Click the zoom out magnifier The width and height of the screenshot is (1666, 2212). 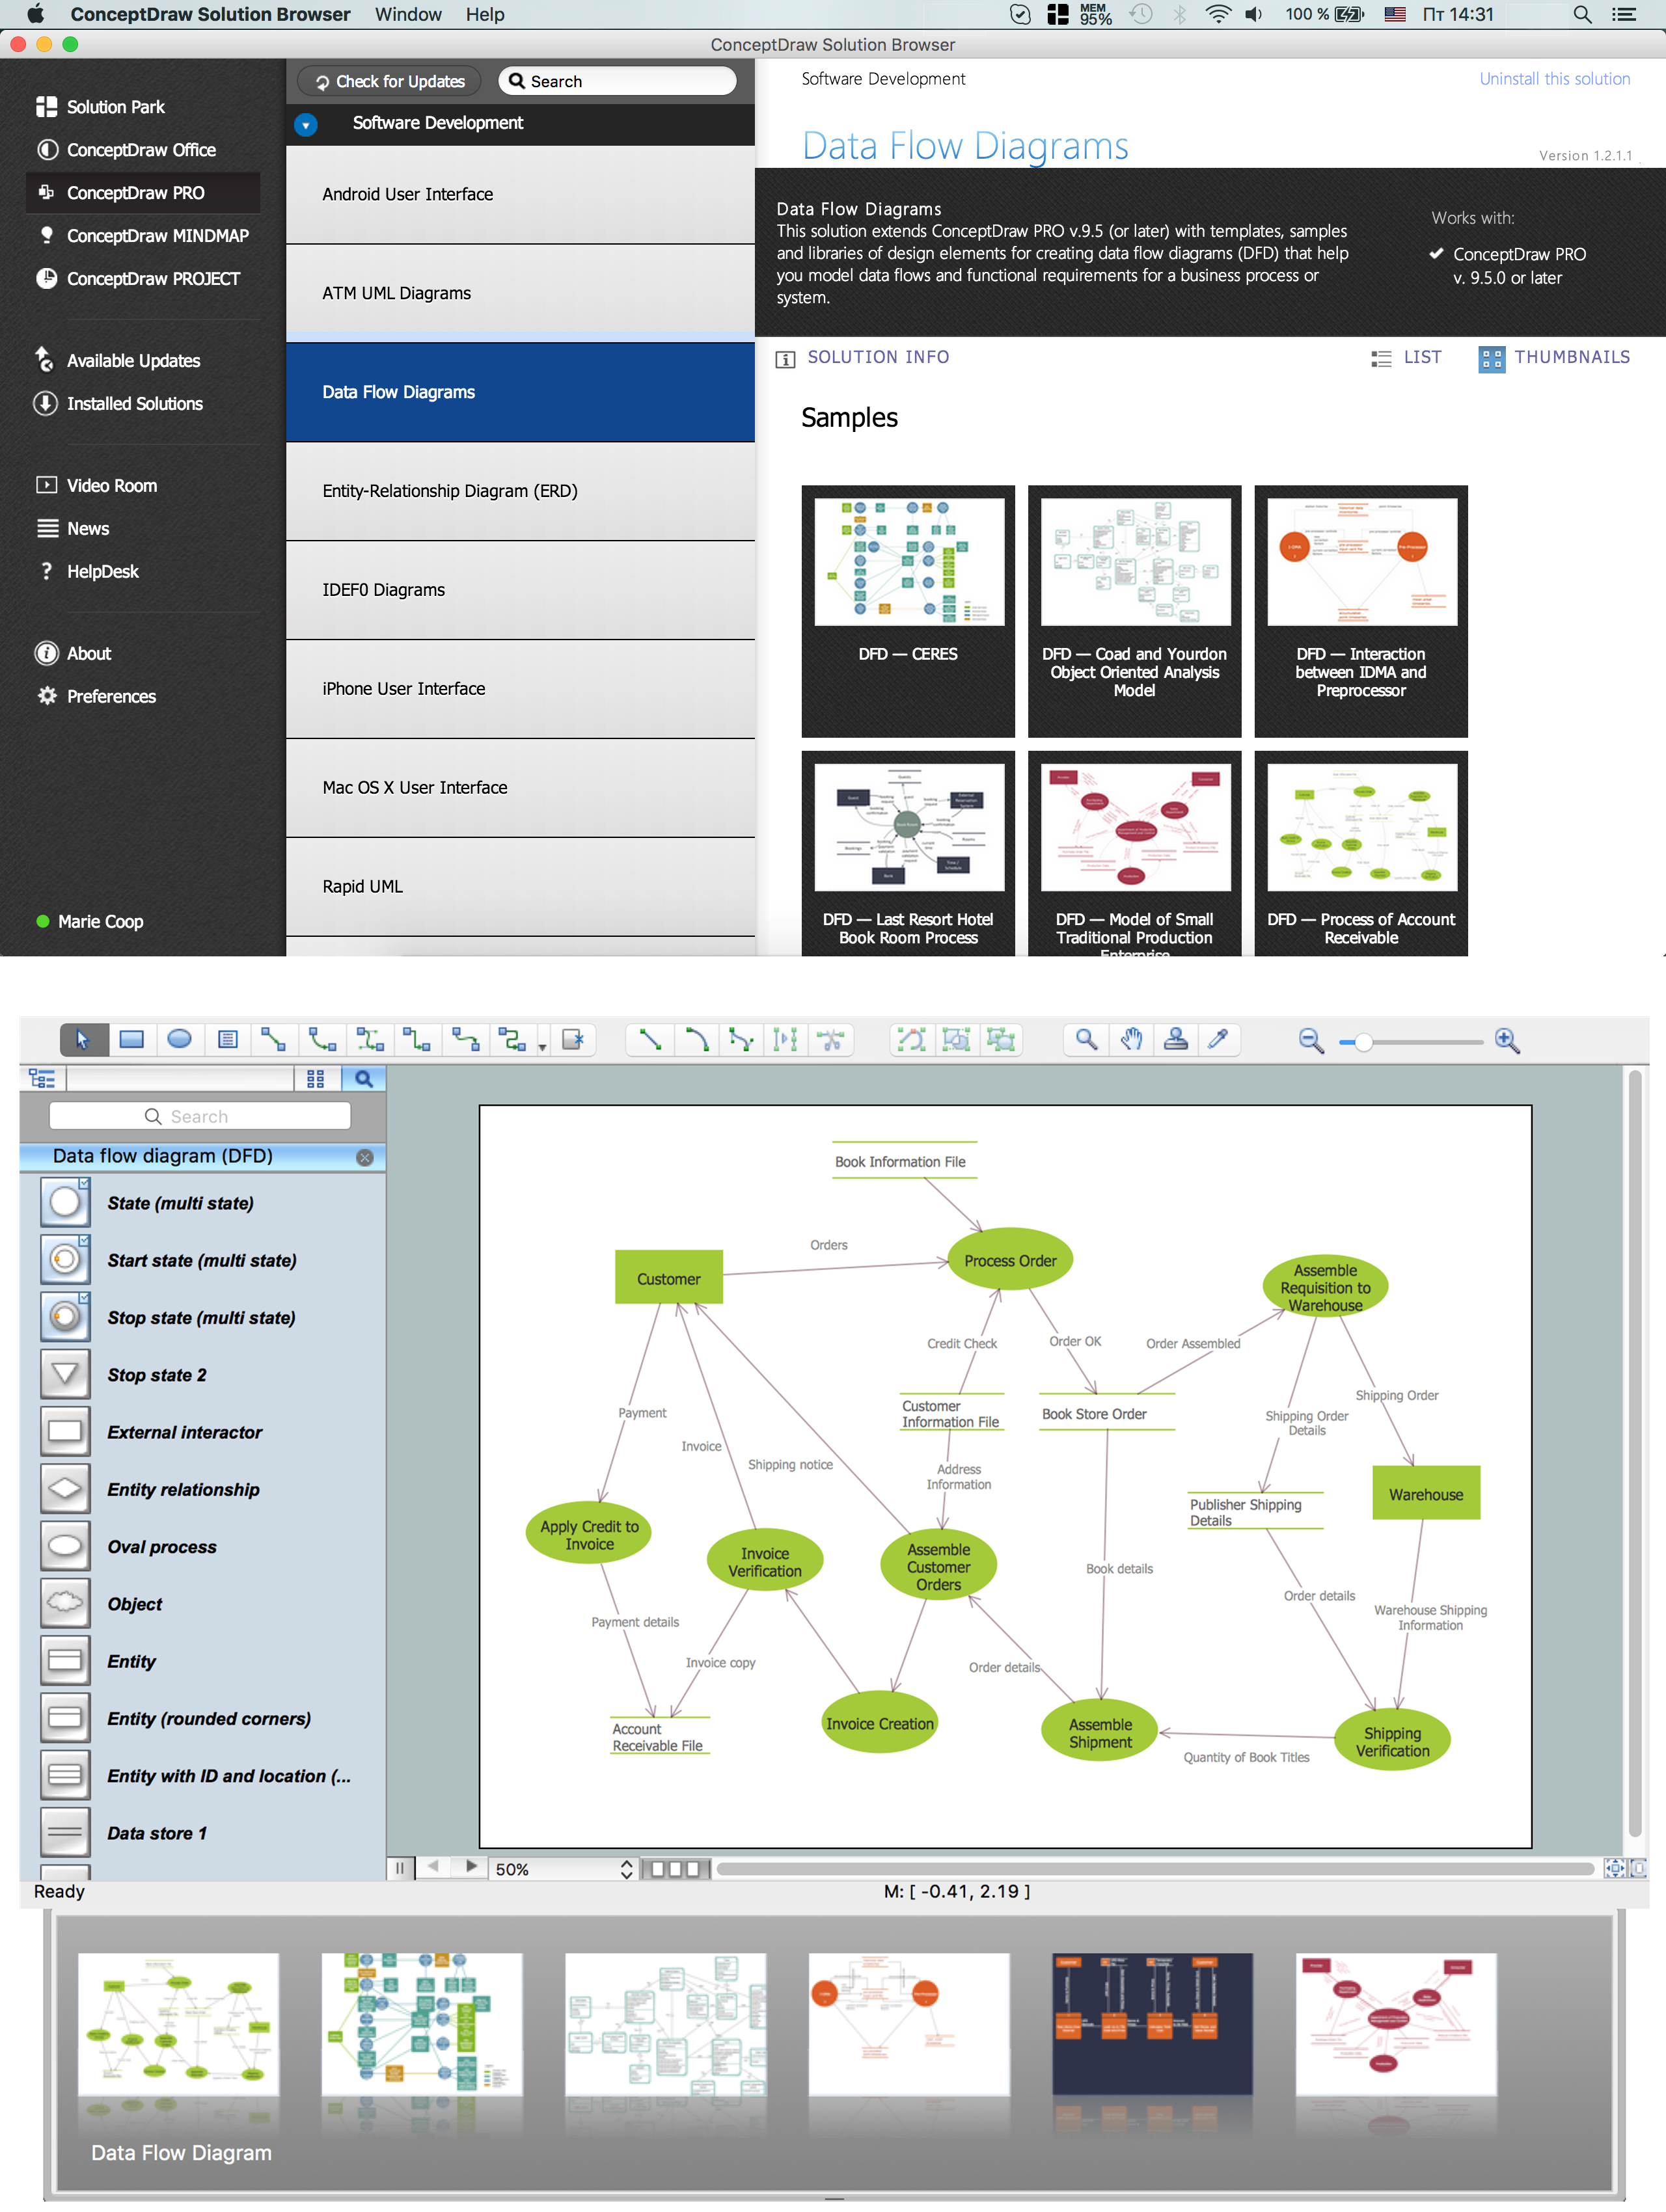pos(1311,1041)
